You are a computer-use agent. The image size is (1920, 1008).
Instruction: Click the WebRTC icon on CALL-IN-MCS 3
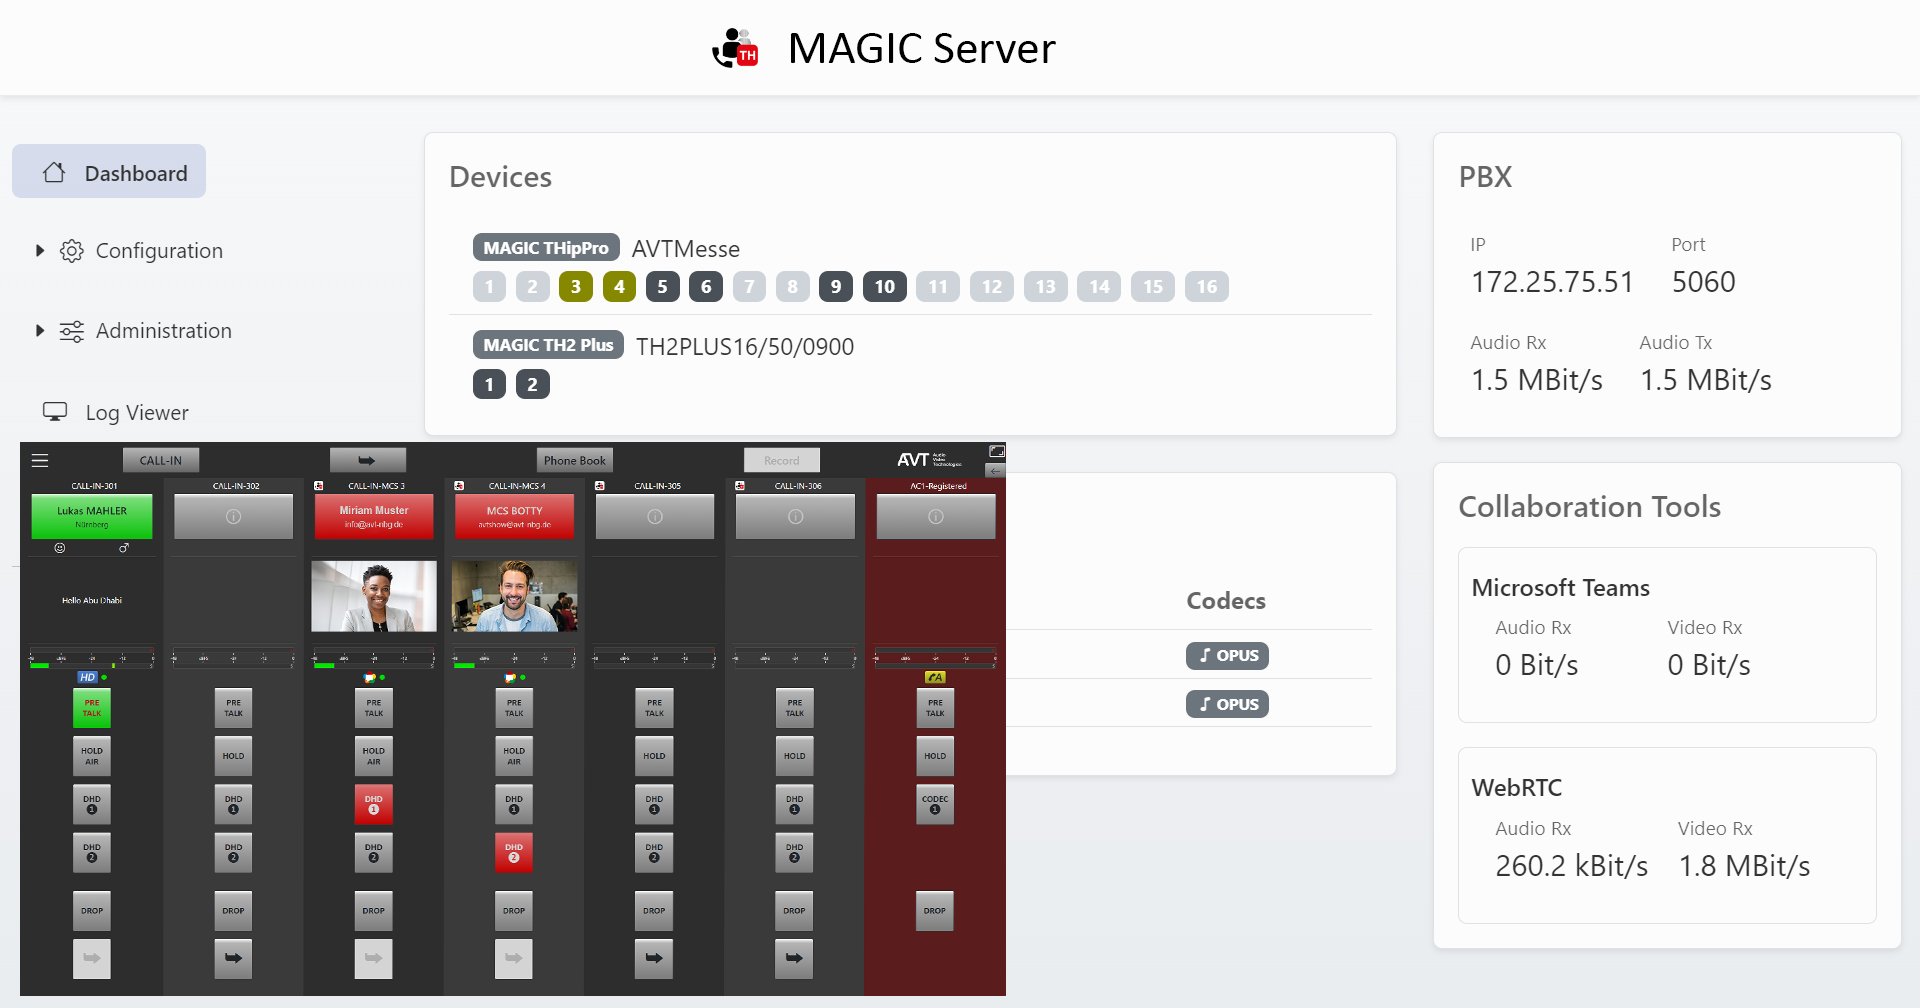[369, 677]
